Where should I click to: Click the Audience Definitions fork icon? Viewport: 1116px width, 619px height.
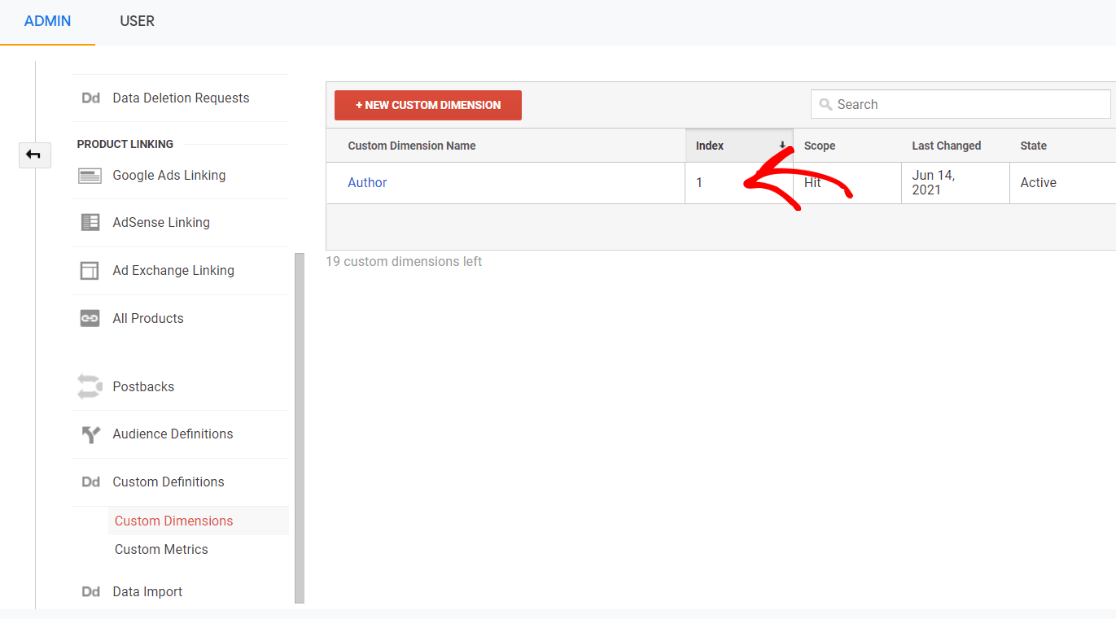click(x=90, y=434)
